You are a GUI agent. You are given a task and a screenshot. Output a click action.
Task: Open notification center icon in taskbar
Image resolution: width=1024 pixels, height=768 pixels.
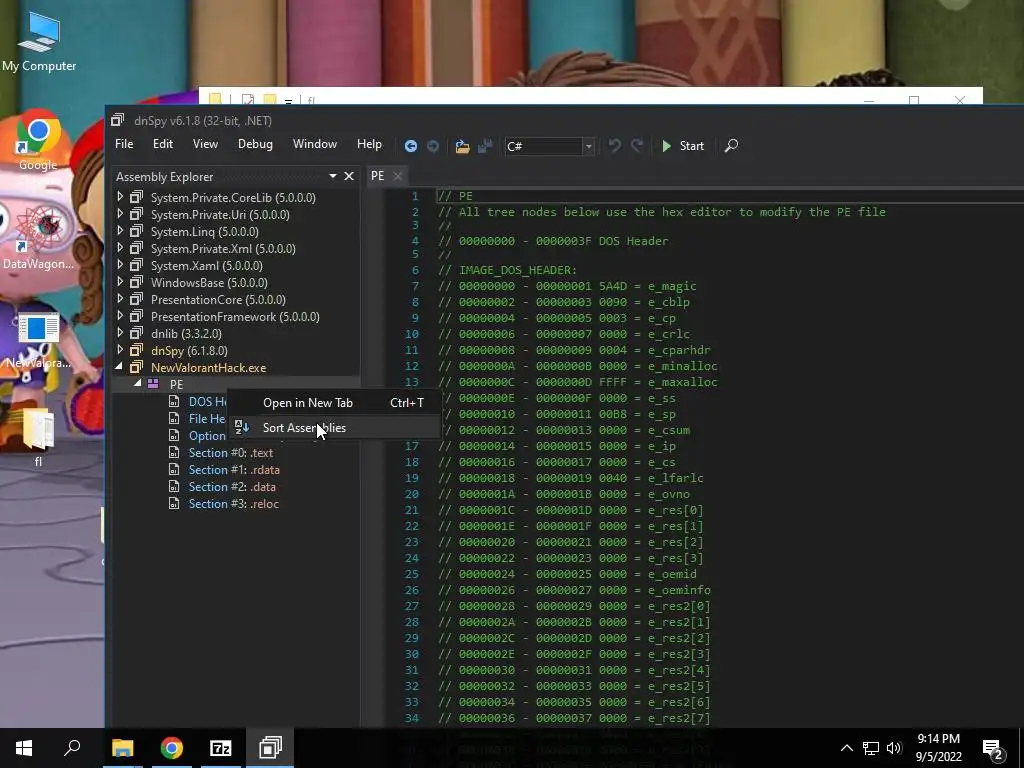(993, 748)
